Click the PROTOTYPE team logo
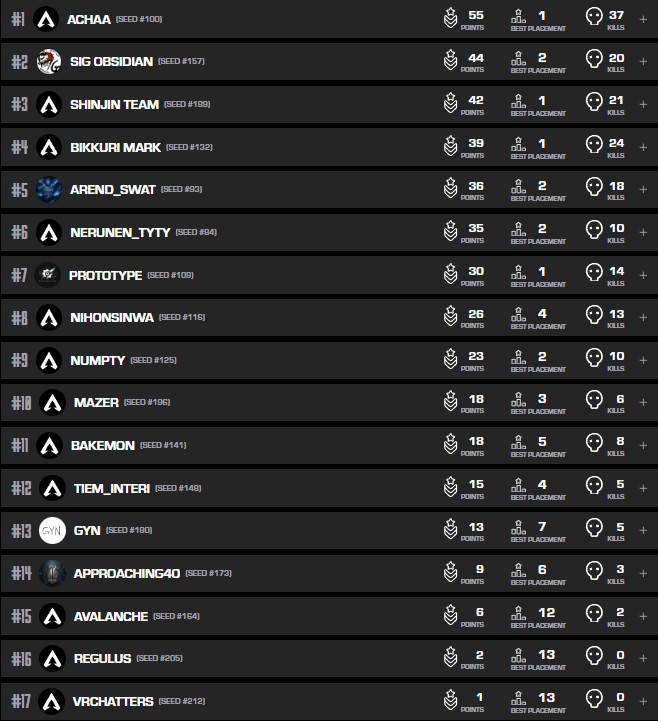 (48, 275)
